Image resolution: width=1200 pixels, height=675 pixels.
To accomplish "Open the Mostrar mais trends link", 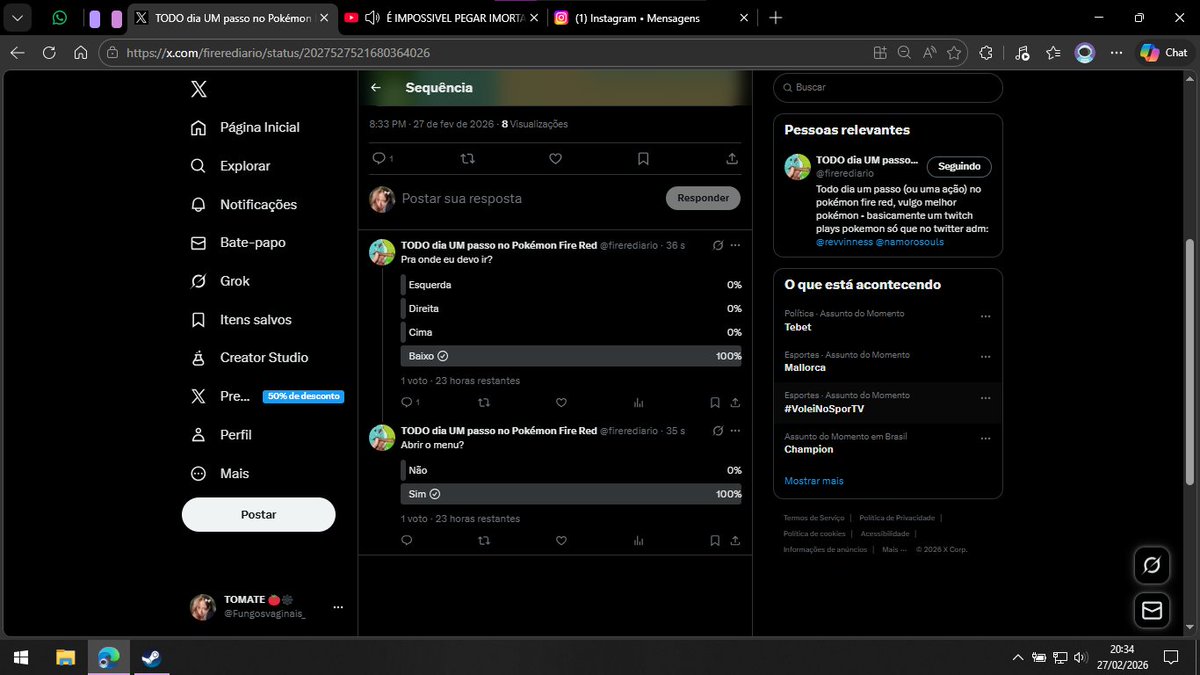I will [814, 481].
